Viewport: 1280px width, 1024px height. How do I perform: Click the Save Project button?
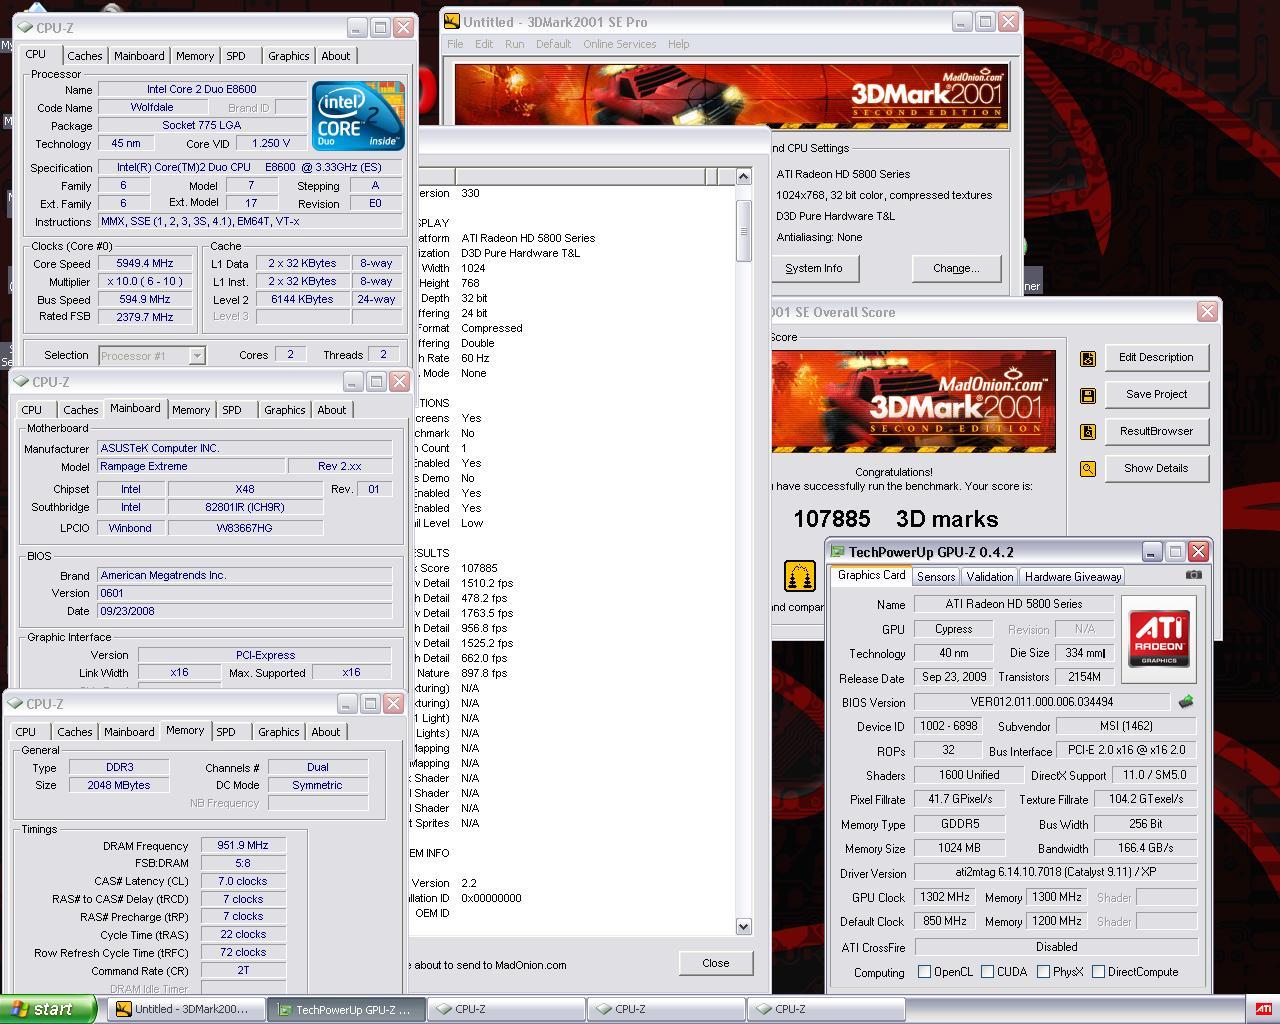[1156, 395]
